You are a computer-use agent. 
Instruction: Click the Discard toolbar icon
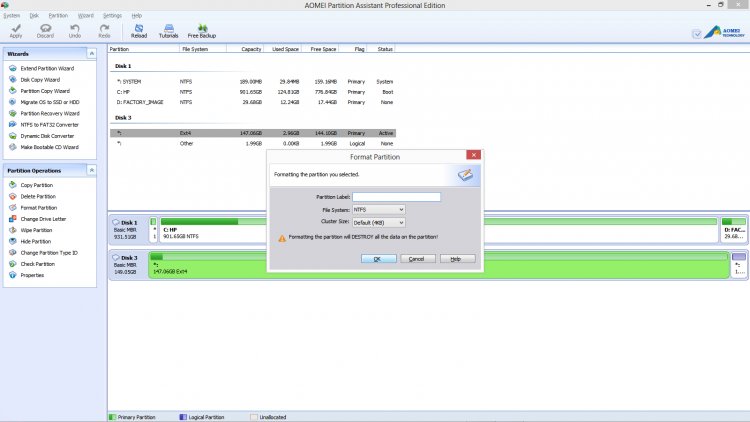(45, 31)
